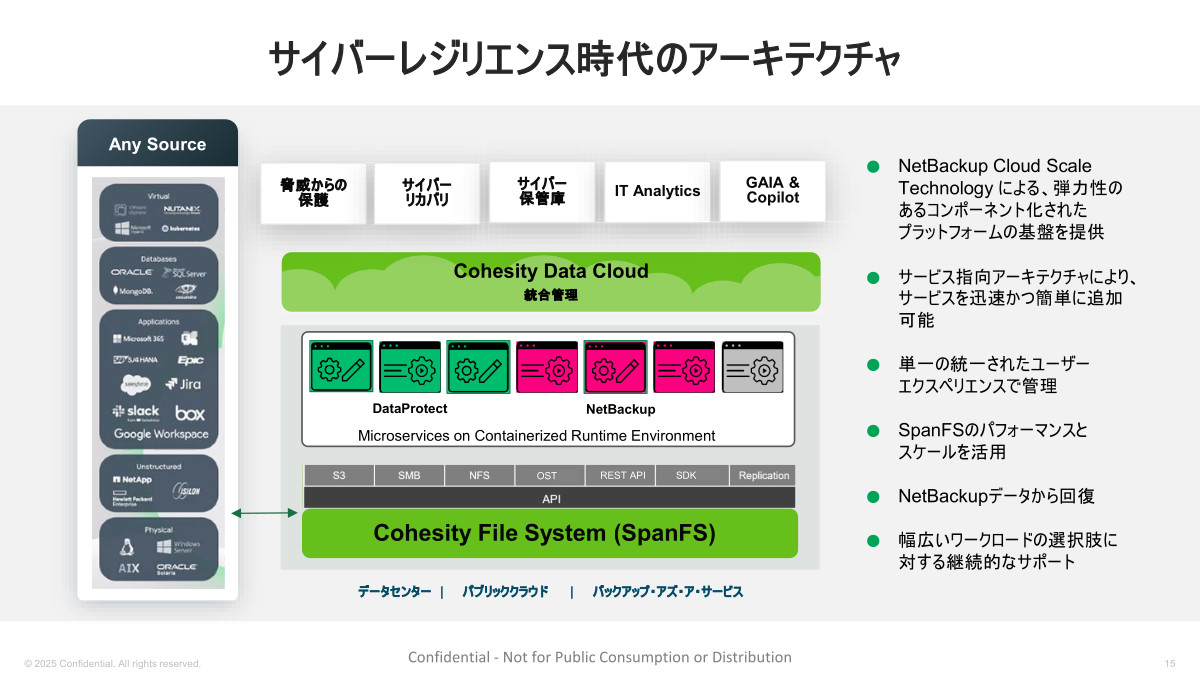Select the SMB protocol cell
1200x675 pixels.
tap(409, 475)
